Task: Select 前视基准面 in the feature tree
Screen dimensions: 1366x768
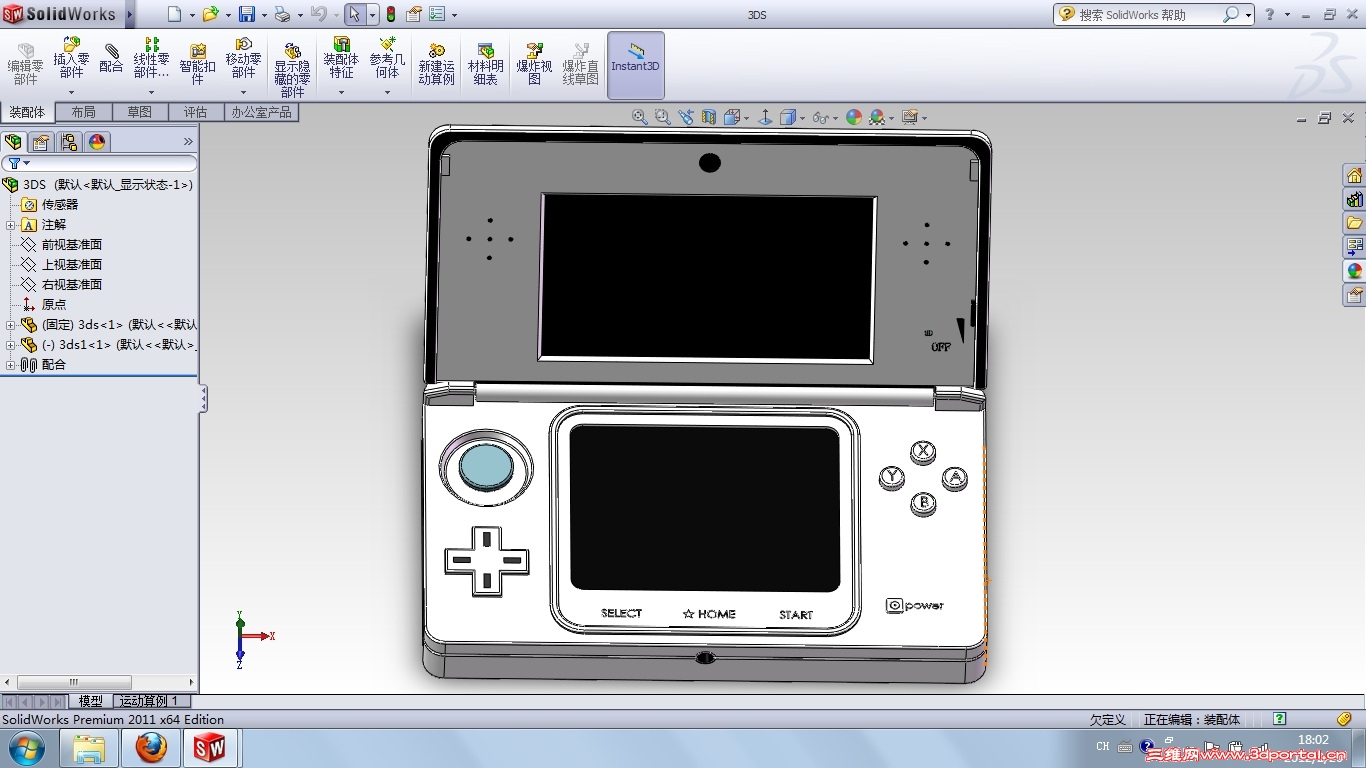Action: [71, 245]
